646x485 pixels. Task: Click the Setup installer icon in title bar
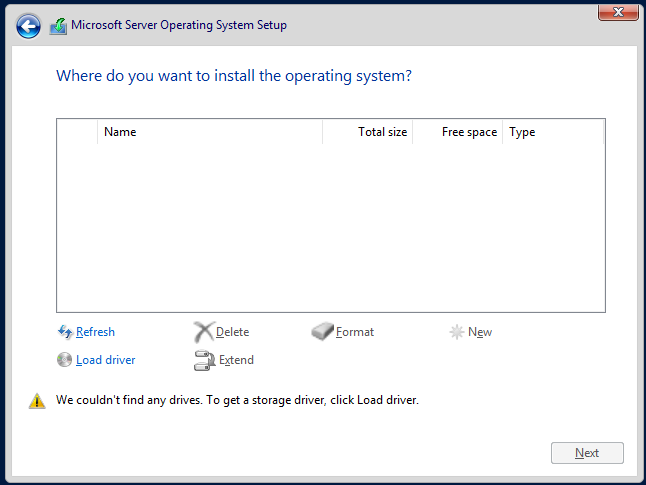[59, 26]
